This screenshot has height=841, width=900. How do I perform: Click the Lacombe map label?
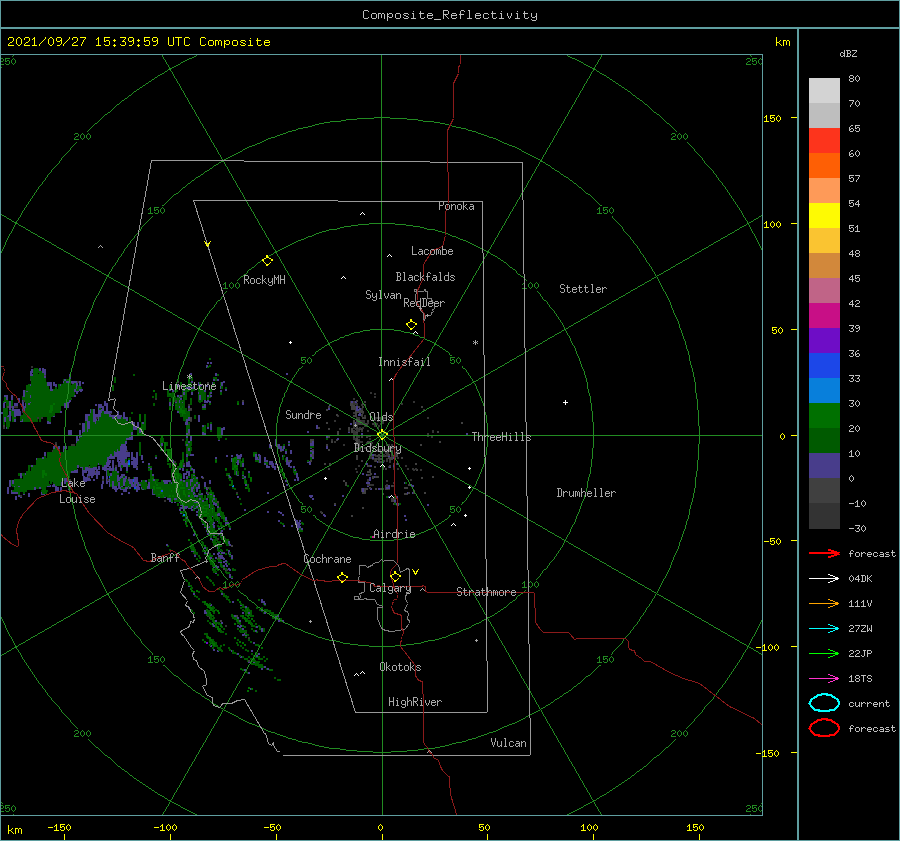click(432, 251)
